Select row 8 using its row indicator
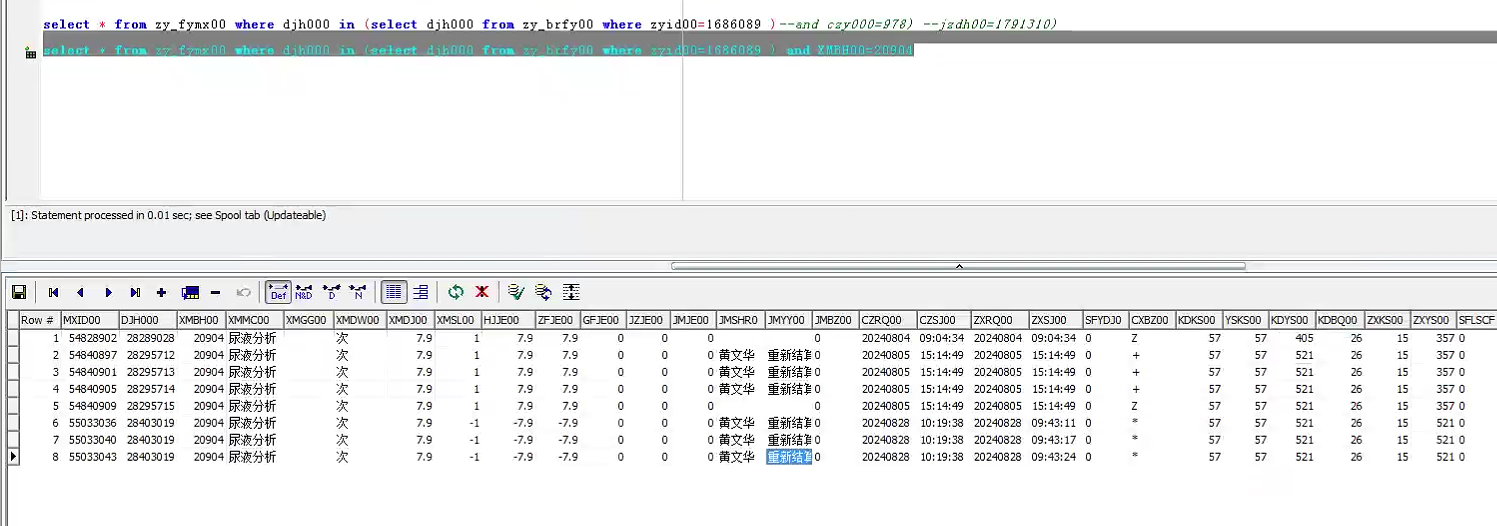Image resolution: width=1497 pixels, height=526 pixels. pyautogui.click(x=13, y=457)
